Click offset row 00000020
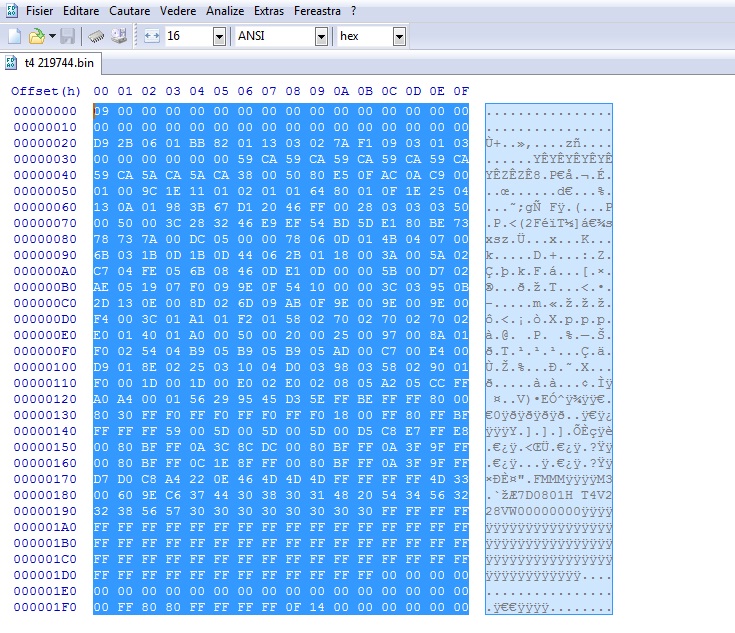This screenshot has width=735, height=633. 45,143
